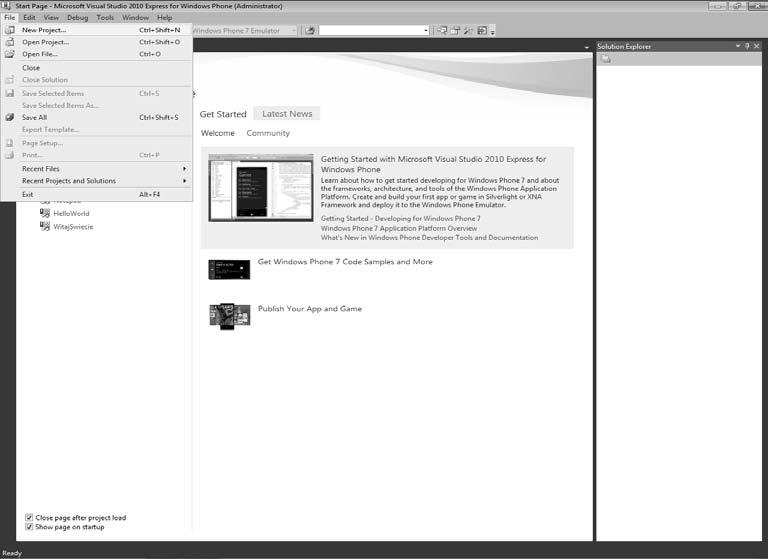The image size is (768, 559).
Task: Close the Solution Explorer panel
Action: 757,46
